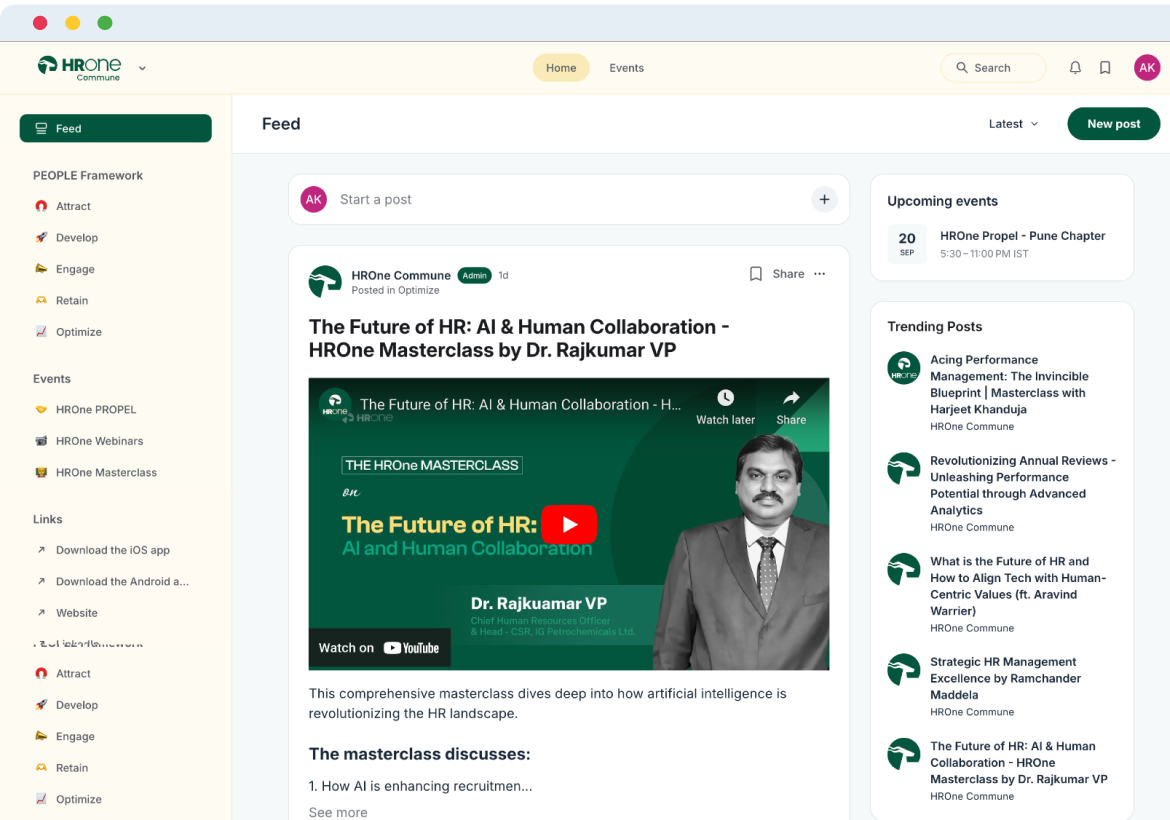Open HROne Masterclass in the sidebar
This screenshot has height=820, width=1170.
point(106,472)
